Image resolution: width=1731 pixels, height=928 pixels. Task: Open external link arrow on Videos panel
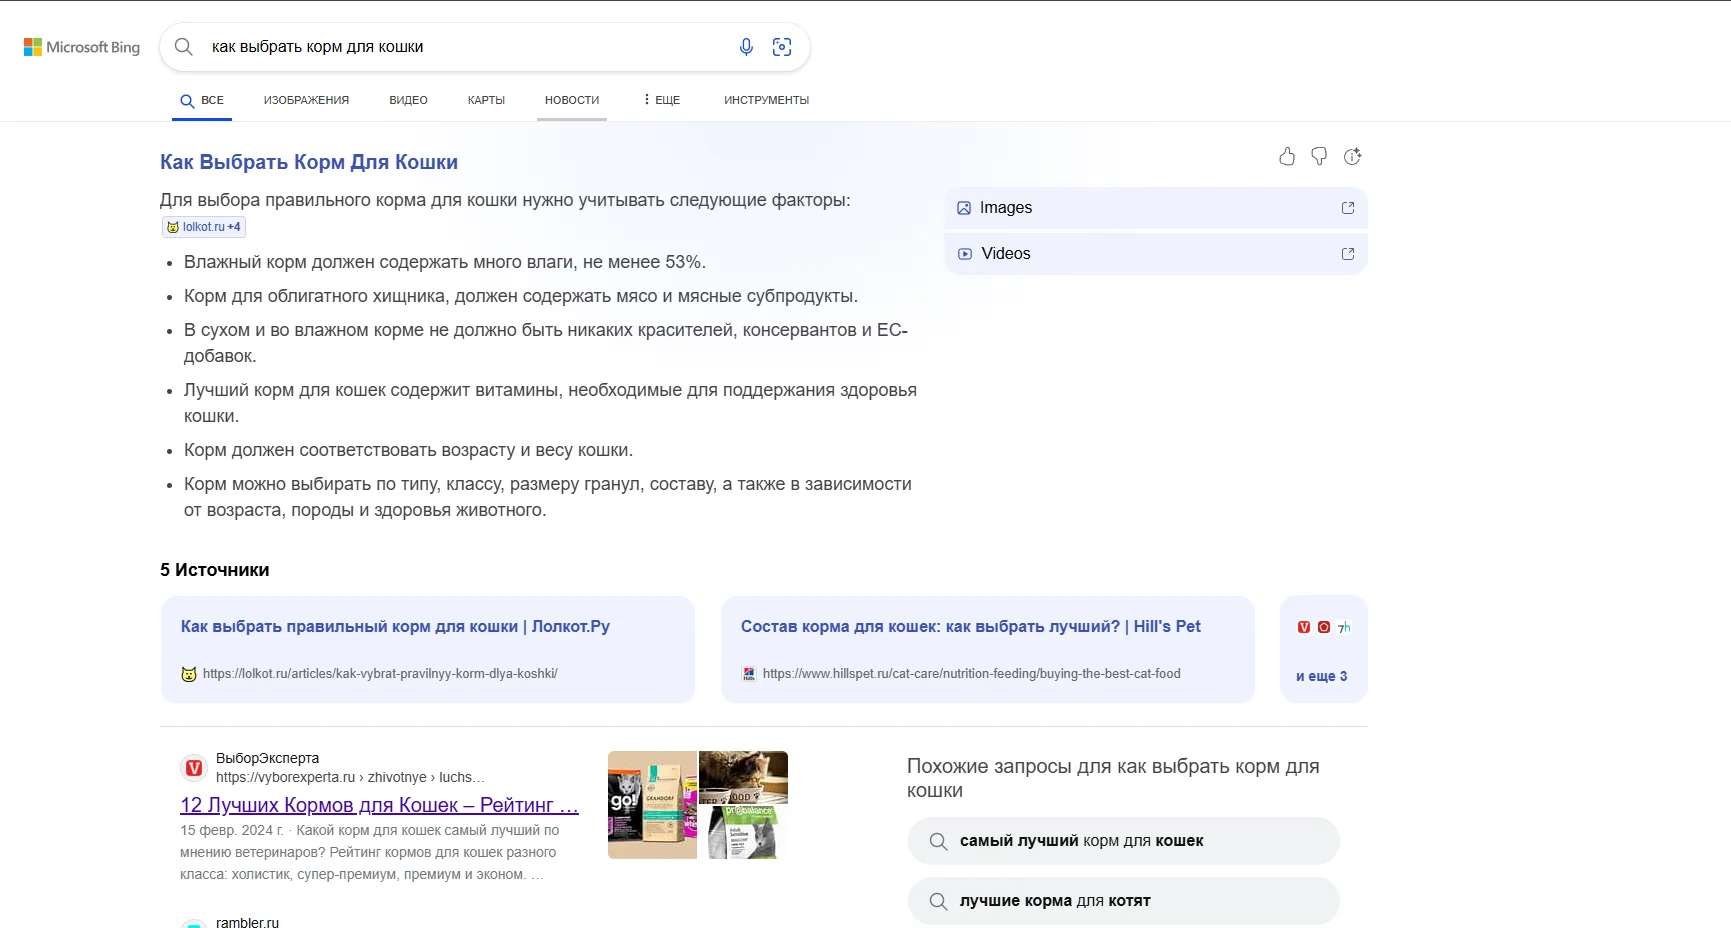pyautogui.click(x=1347, y=253)
